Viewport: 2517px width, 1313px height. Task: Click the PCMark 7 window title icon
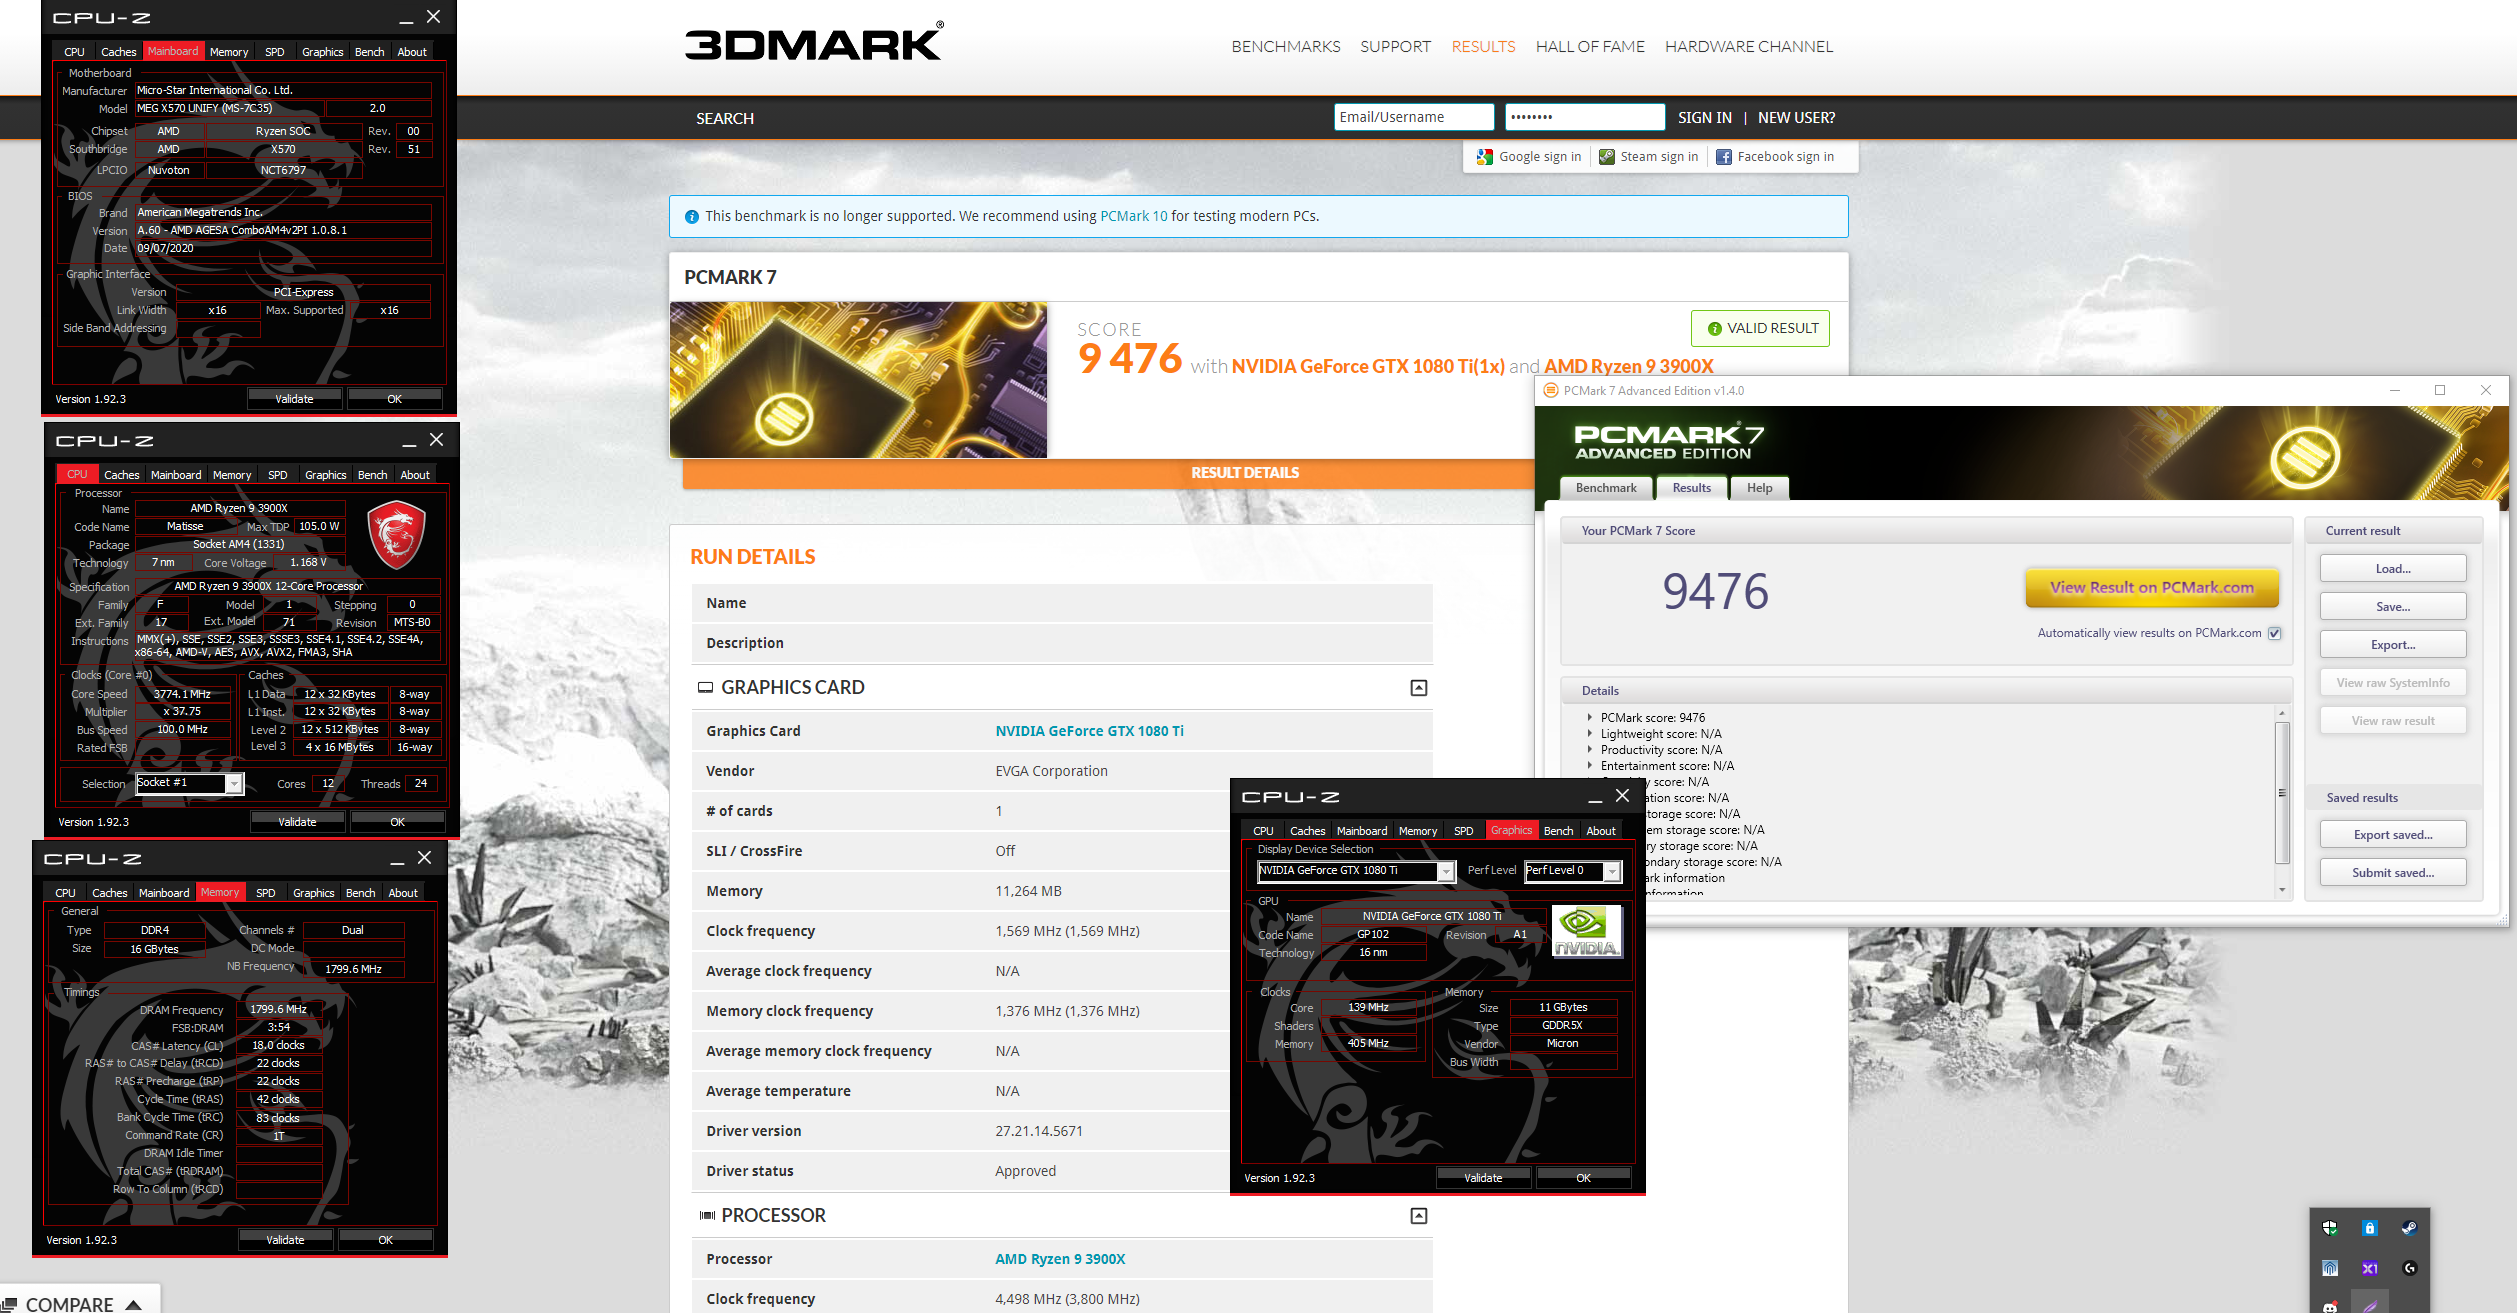tap(1551, 391)
